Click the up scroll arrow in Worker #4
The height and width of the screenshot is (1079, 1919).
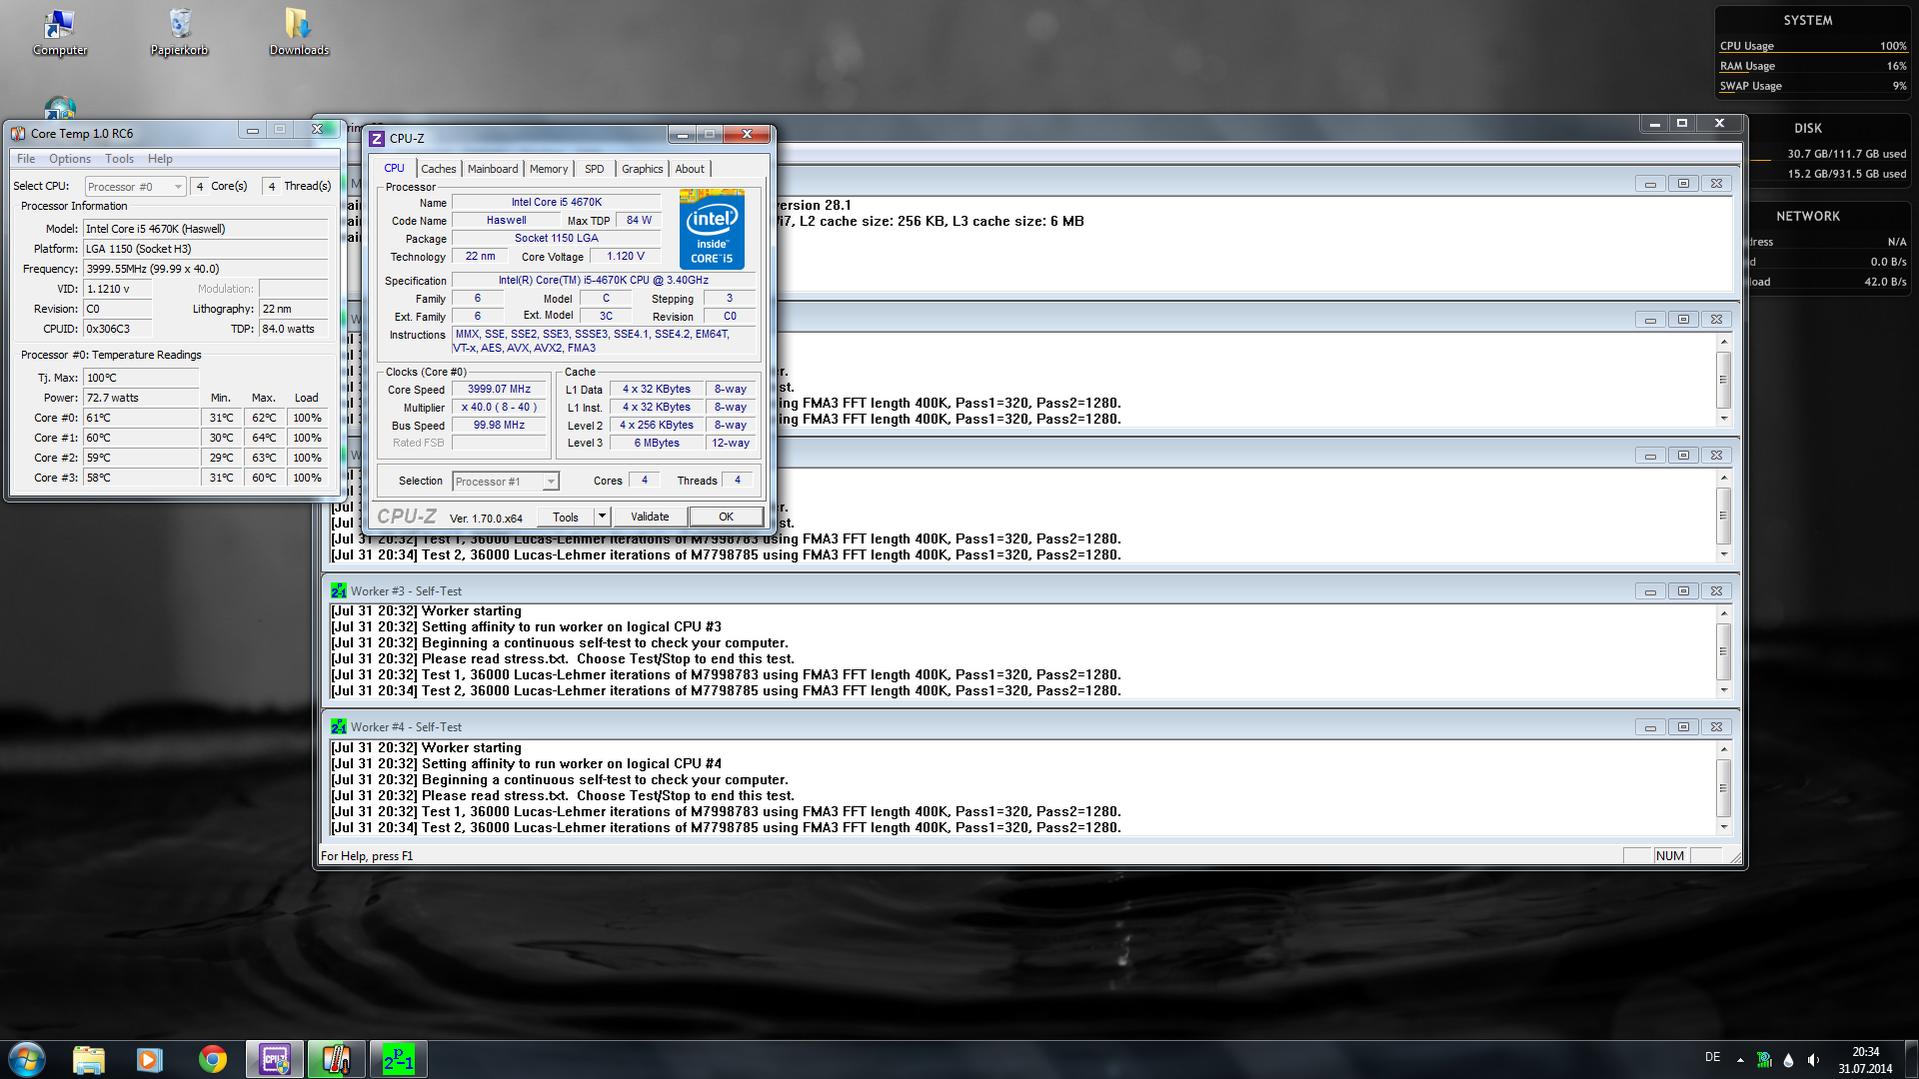(1723, 749)
